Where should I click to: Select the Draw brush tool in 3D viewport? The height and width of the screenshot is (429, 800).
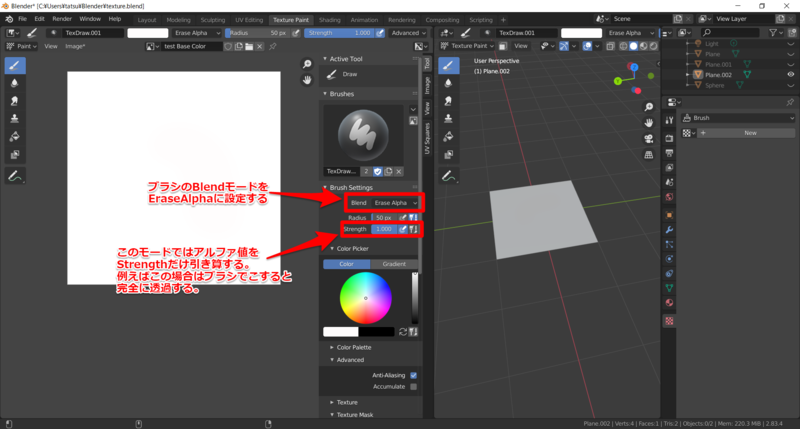[448, 65]
